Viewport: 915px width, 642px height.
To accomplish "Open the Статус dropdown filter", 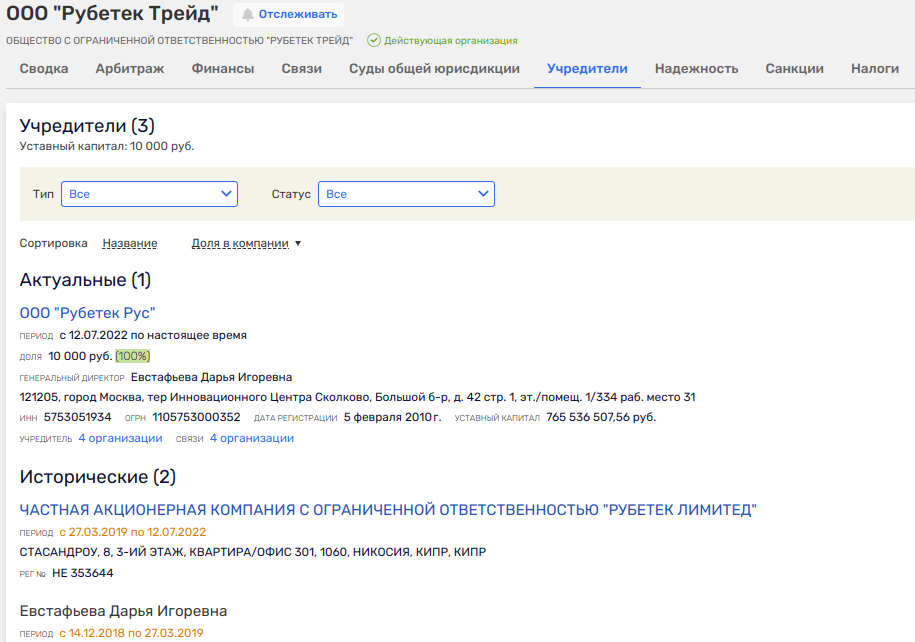I will click(406, 194).
